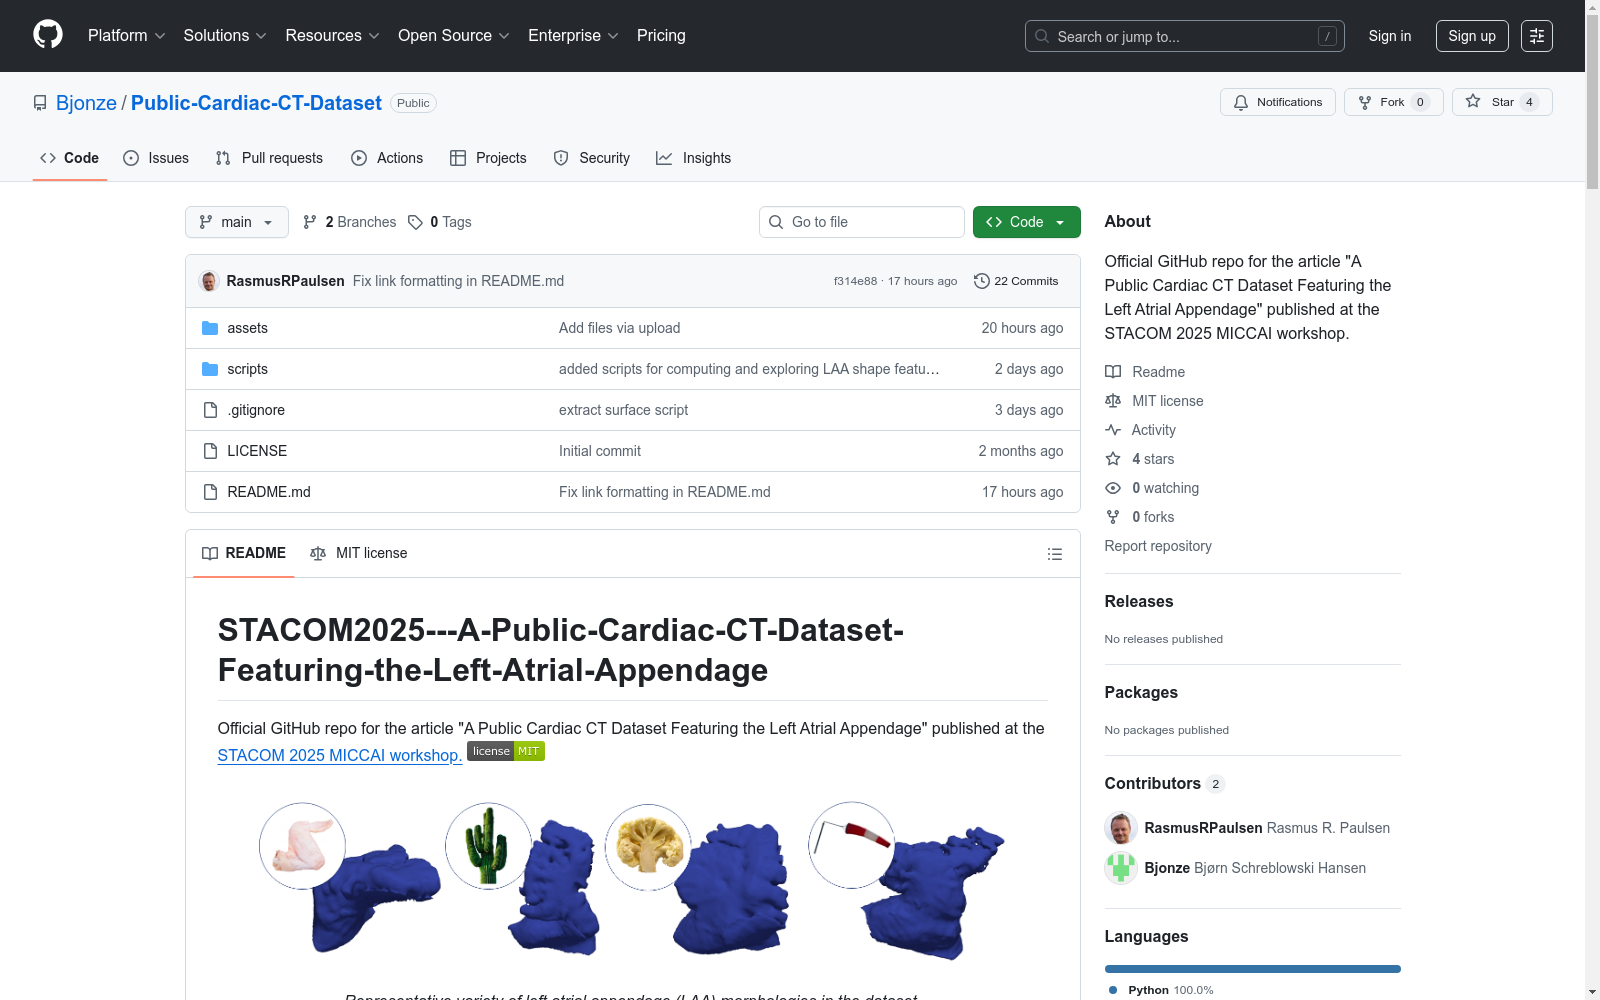Screen dimensions: 1600x1000
Task: Open the STACOM 2025 MICCAI workshop link
Action: click(x=340, y=755)
